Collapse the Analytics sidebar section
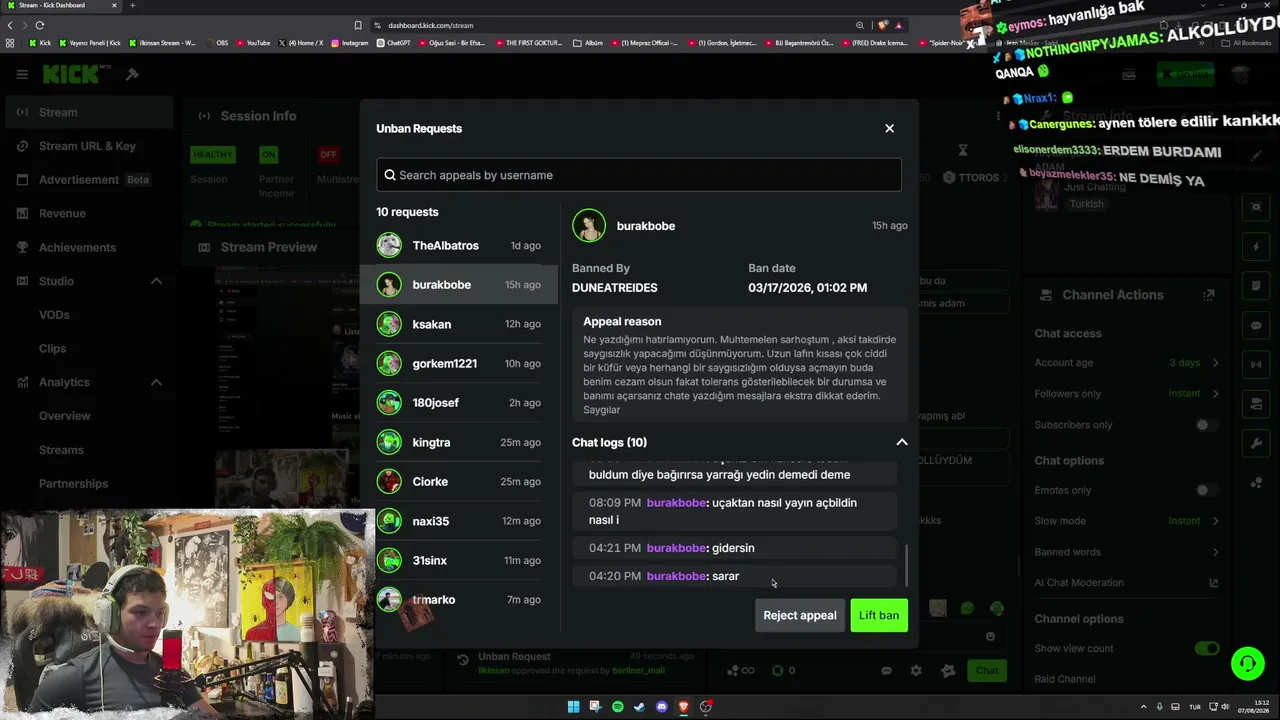Screen dimensions: 1280x720 coord(156,382)
